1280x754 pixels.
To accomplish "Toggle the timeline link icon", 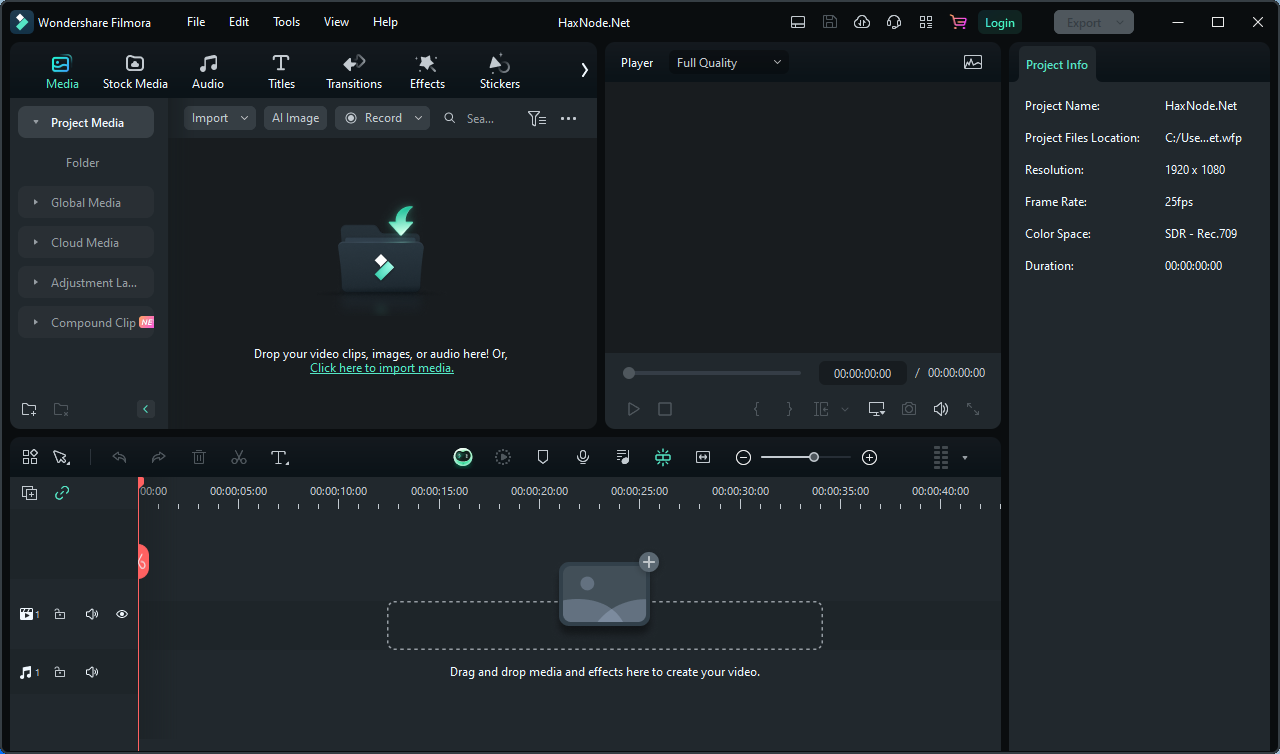I will (x=62, y=493).
